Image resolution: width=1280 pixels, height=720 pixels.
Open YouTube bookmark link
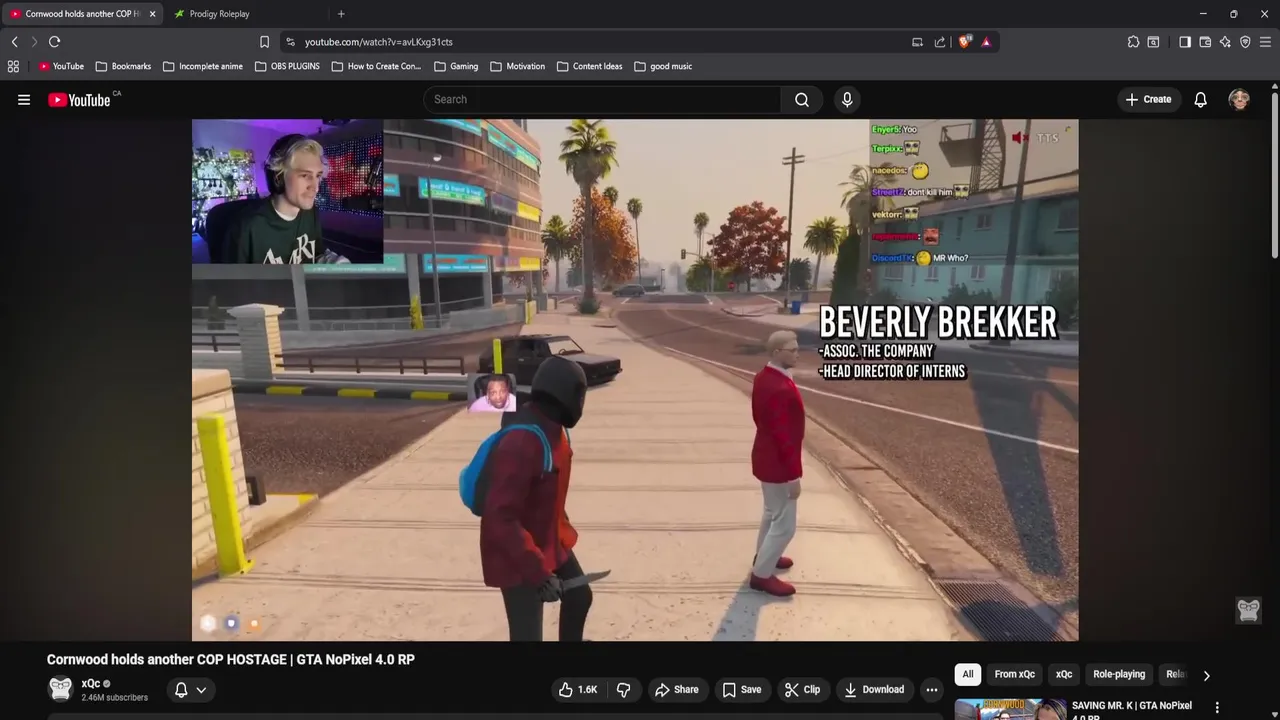coord(61,66)
